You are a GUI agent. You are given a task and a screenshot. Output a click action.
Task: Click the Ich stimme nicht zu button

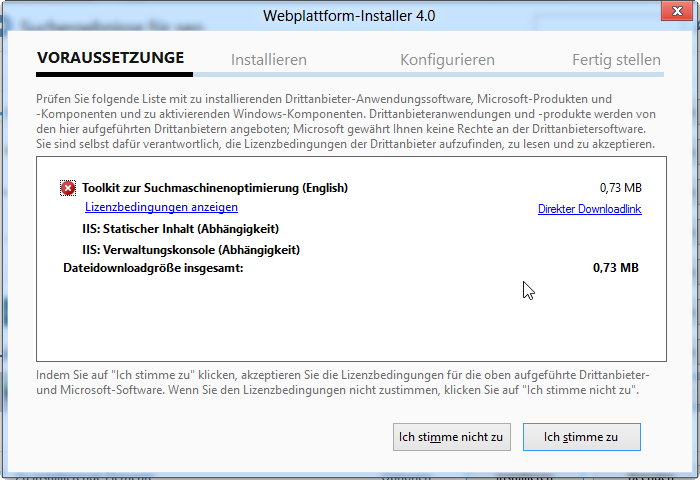click(x=452, y=437)
